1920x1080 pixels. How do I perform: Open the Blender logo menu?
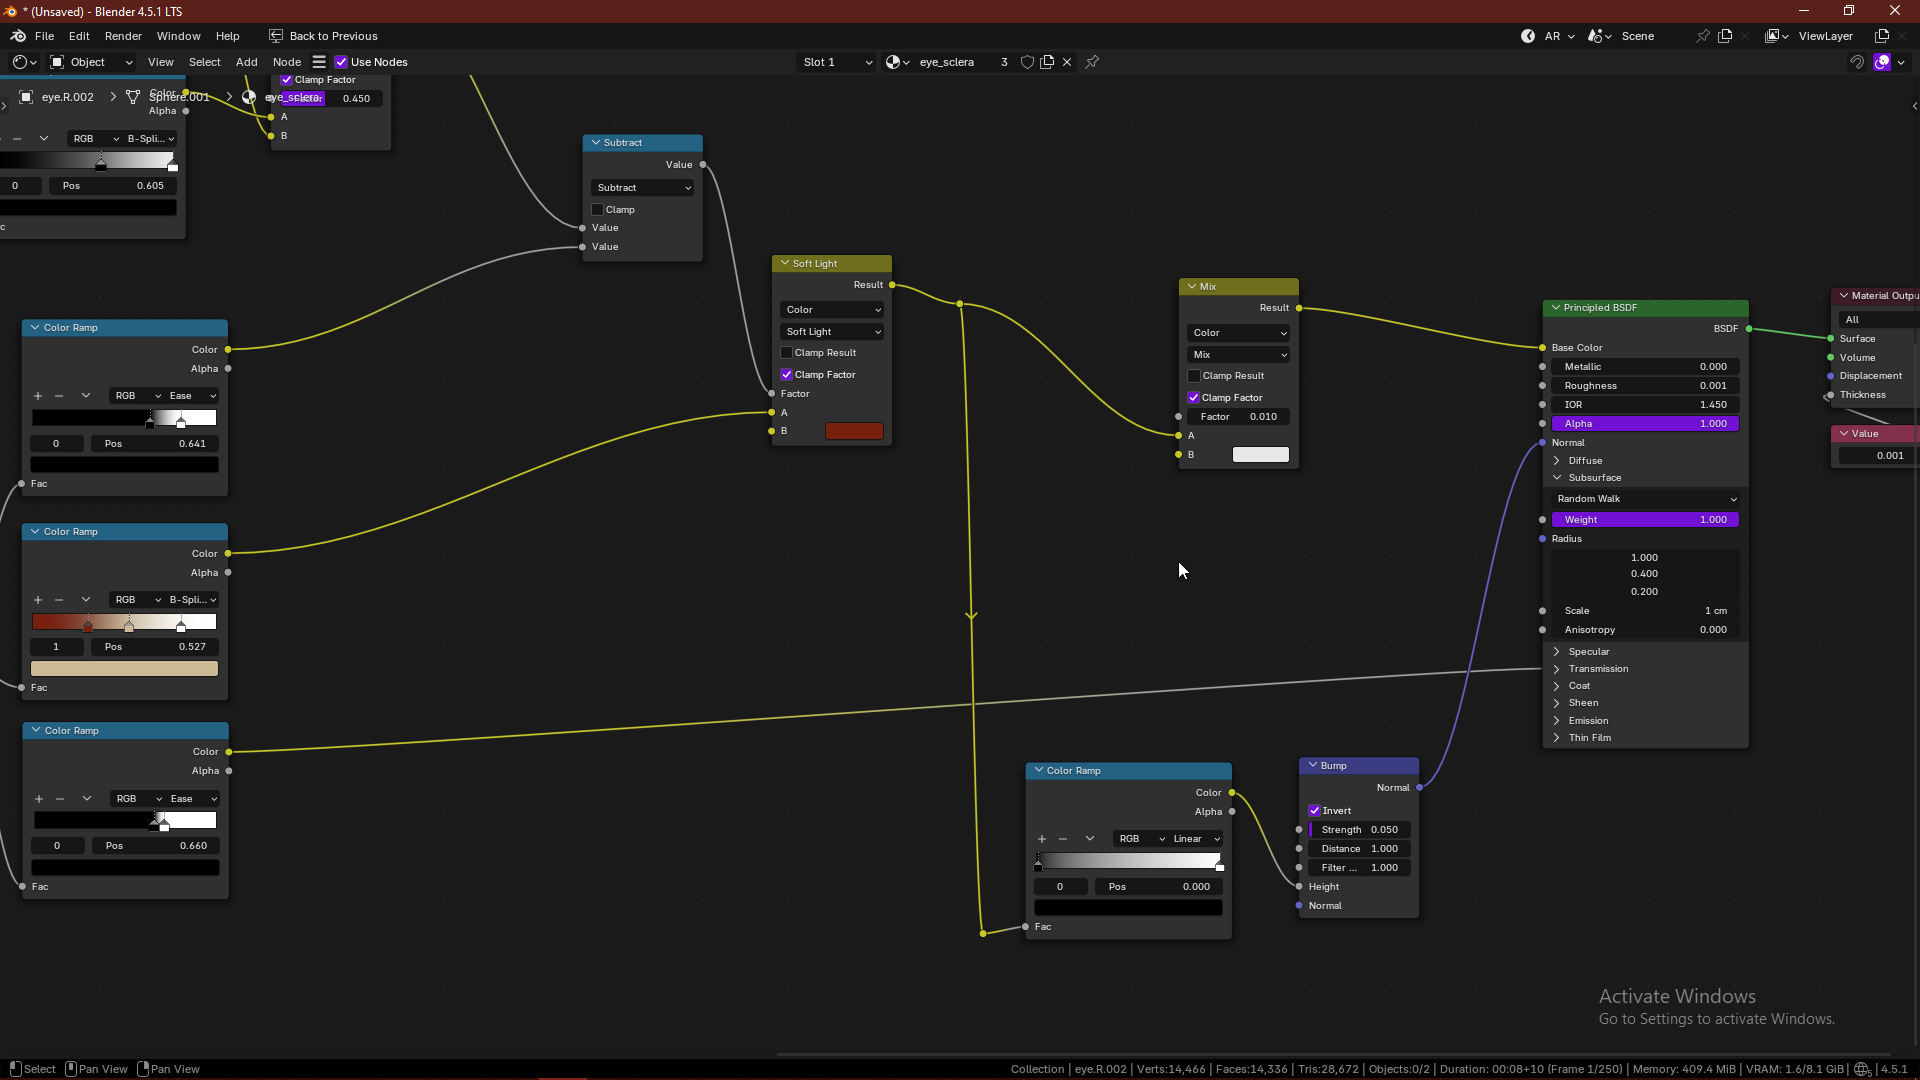18,36
